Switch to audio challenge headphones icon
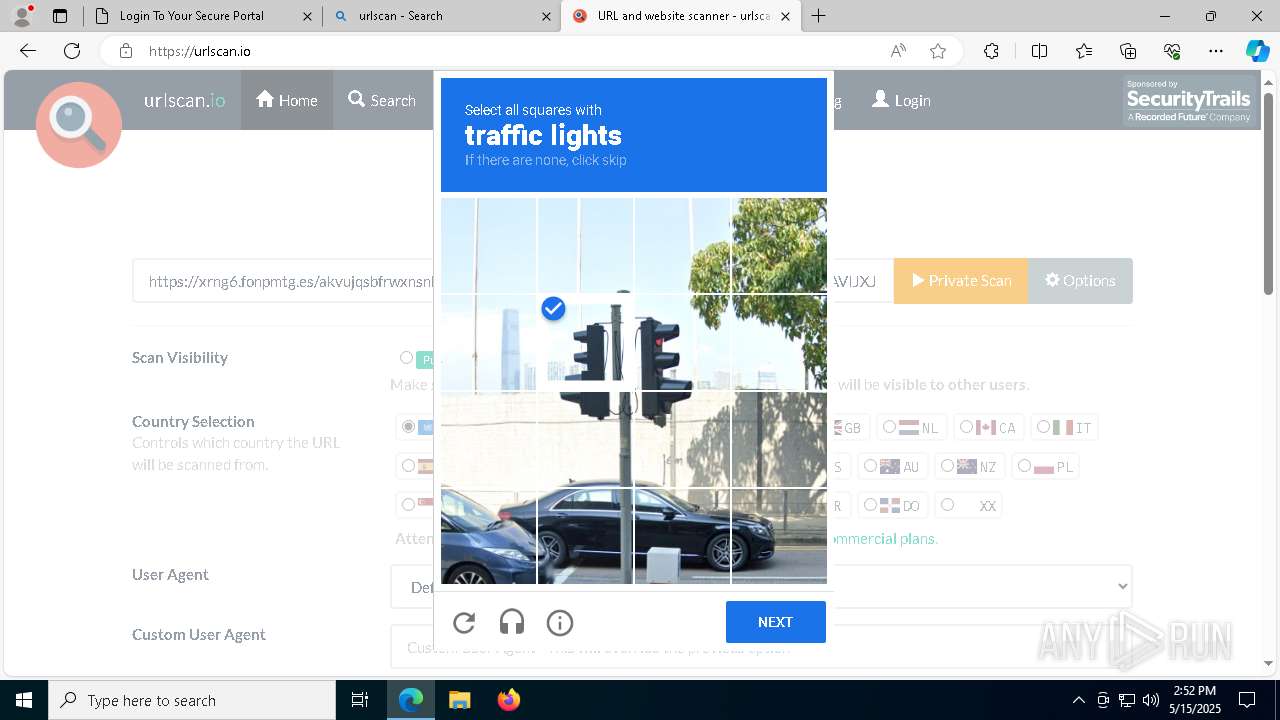The height and width of the screenshot is (720, 1280). (512, 623)
